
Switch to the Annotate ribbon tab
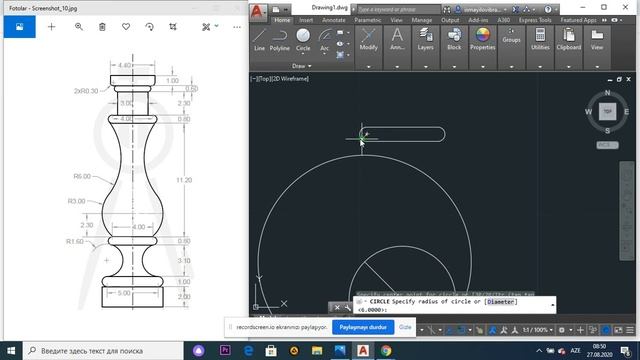(x=333, y=20)
